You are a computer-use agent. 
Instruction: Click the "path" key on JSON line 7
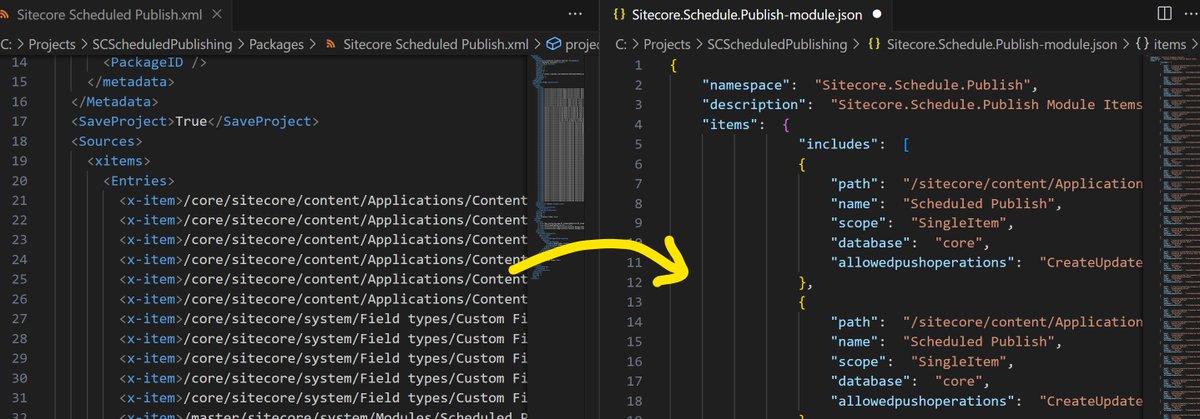point(856,183)
